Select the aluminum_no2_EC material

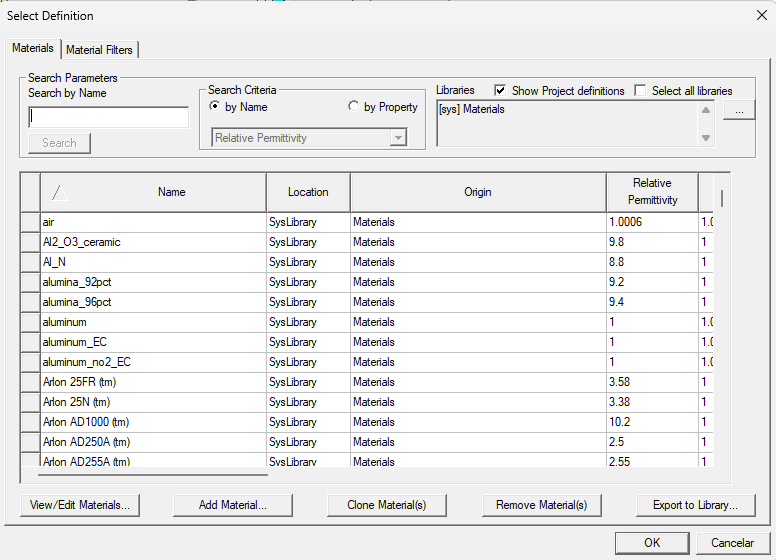click(x=366, y=362)
